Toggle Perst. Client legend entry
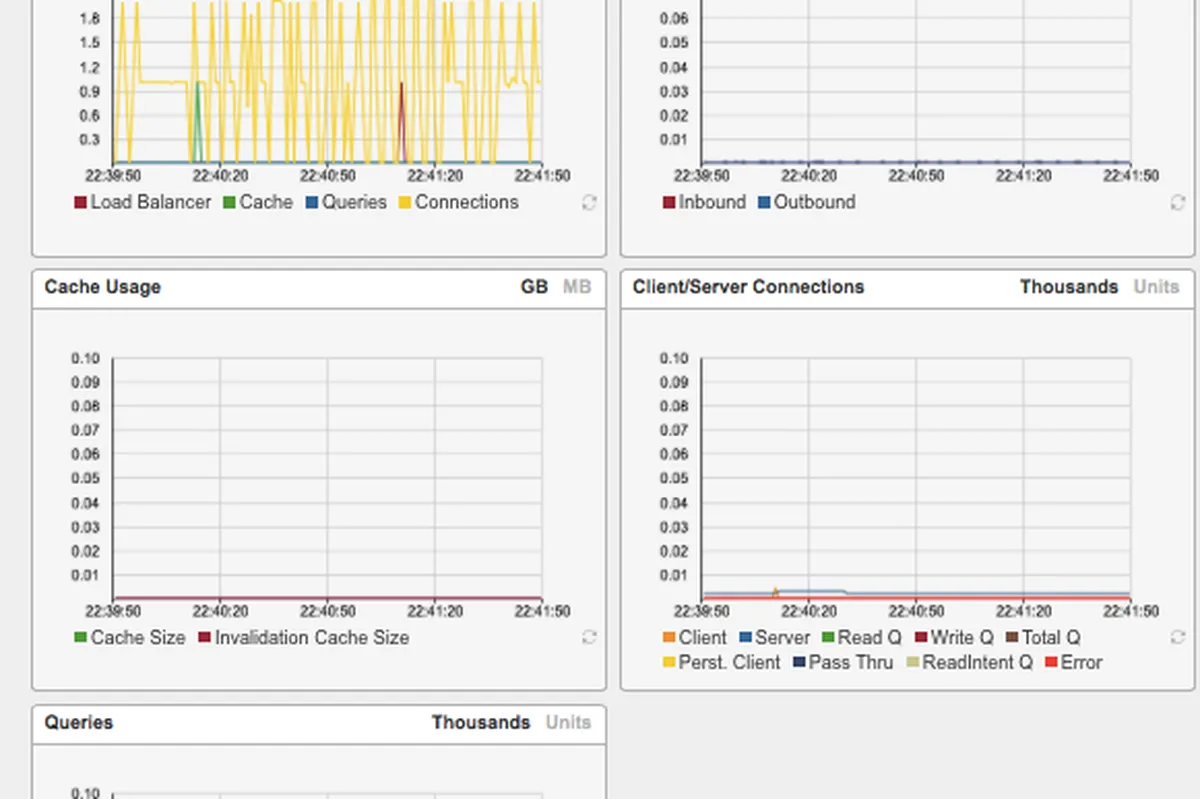The width and height of the screenshot is (1200, 799). [x=721, y=662]
